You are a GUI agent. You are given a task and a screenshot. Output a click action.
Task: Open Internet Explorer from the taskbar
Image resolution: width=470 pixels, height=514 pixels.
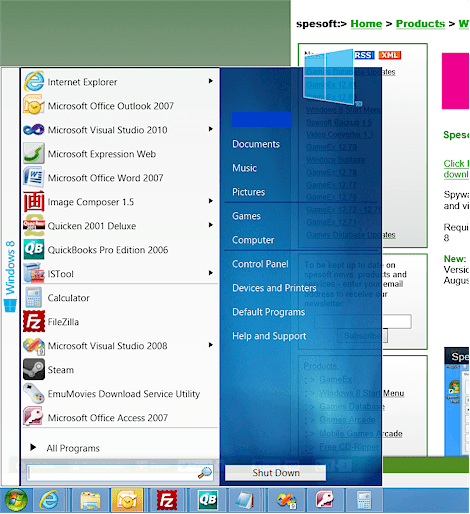(x=49, y=500)
